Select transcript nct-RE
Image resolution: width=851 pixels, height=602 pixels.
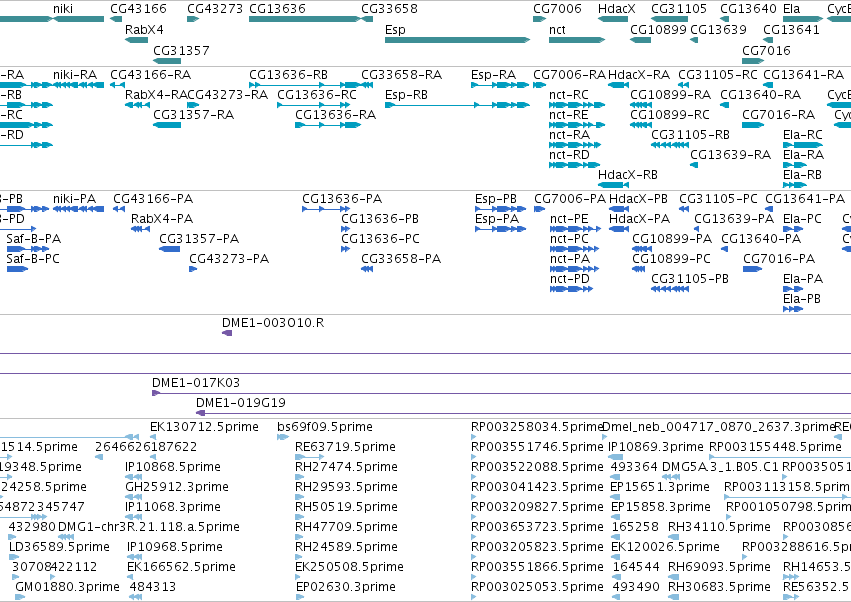[x=577, y=125]
